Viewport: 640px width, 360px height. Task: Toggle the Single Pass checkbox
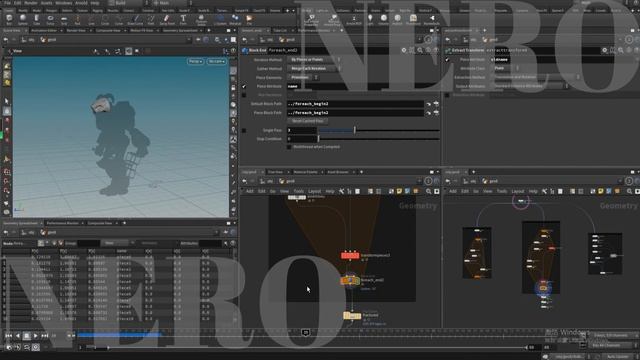pyautogui.click(x=244, y=130)
